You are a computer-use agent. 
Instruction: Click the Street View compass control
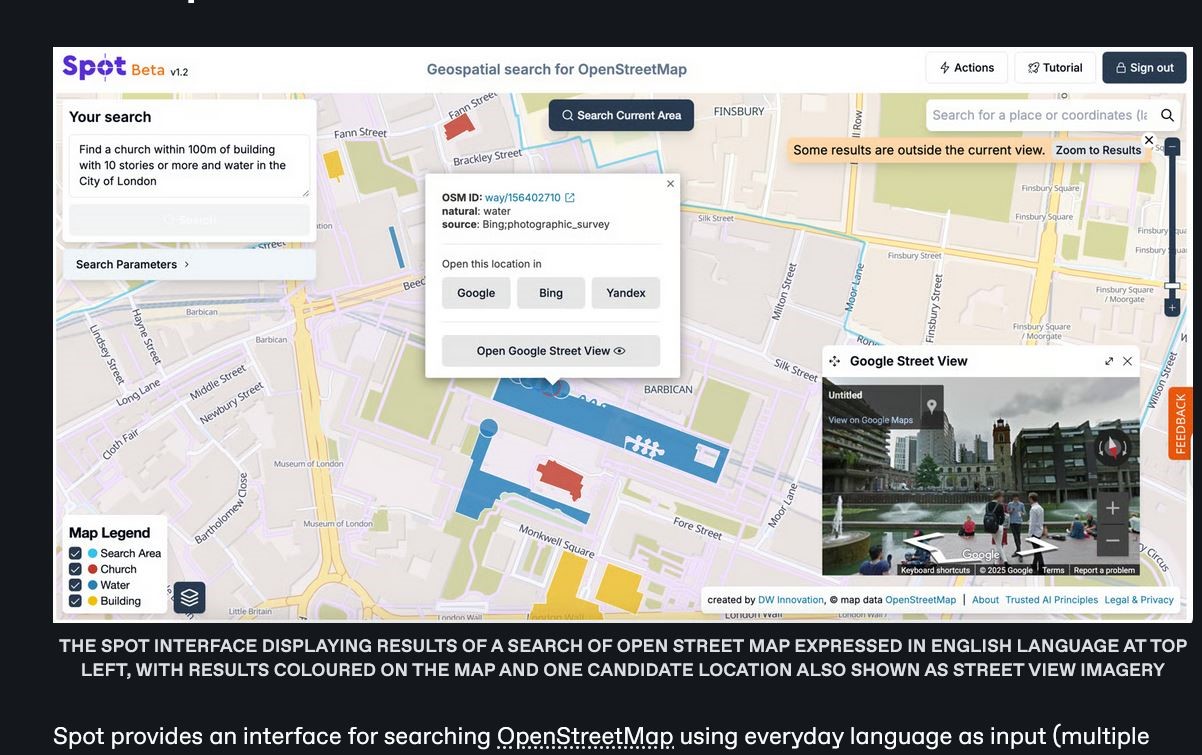pos(1112,447)
